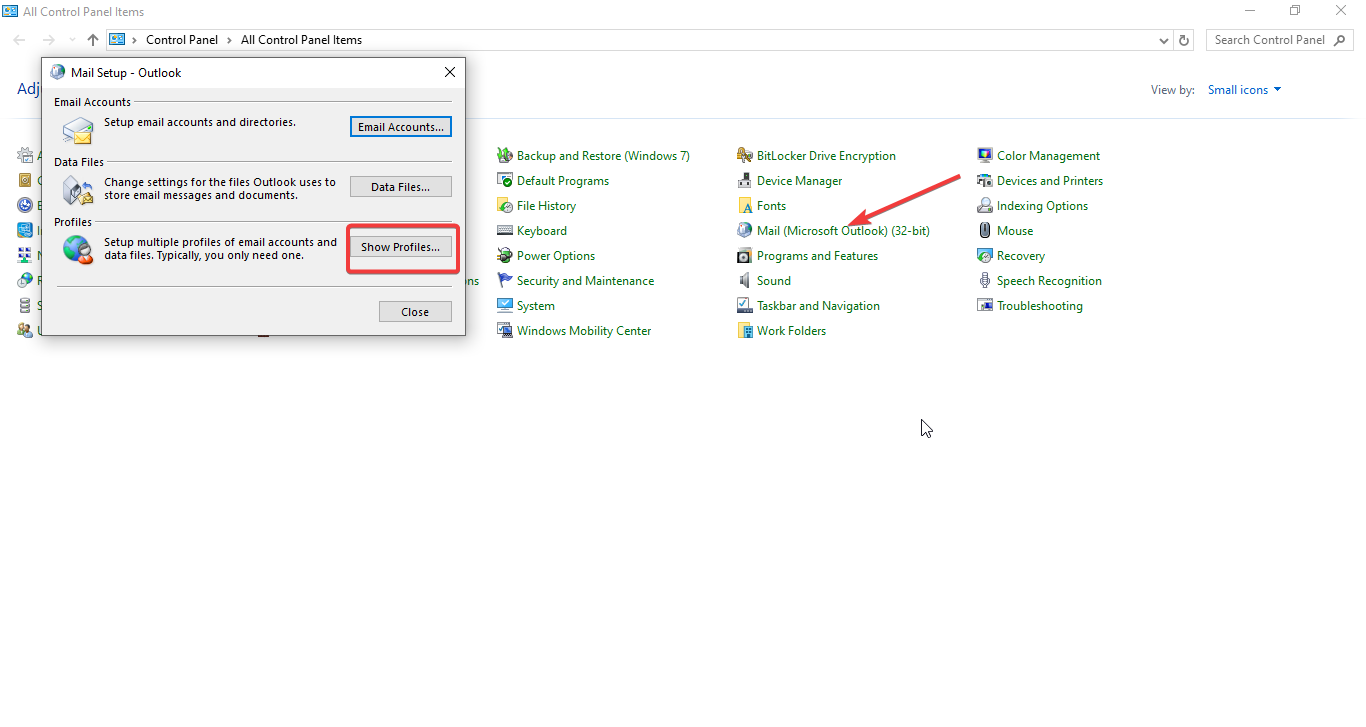Viewport: 1366px width, 727px height.
Task: Click the Email Accounts button
Action: (x=400, y=126)
